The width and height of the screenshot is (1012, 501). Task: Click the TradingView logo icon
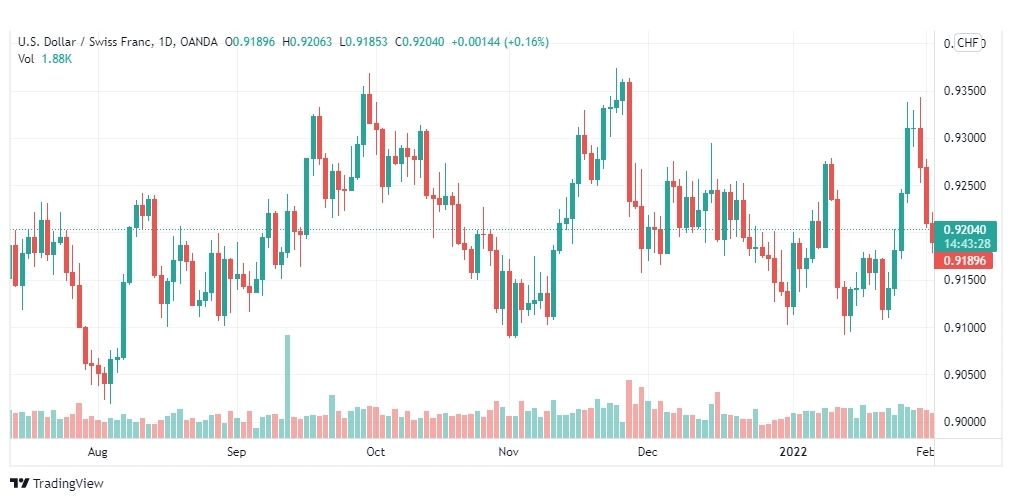coord(19,483)
